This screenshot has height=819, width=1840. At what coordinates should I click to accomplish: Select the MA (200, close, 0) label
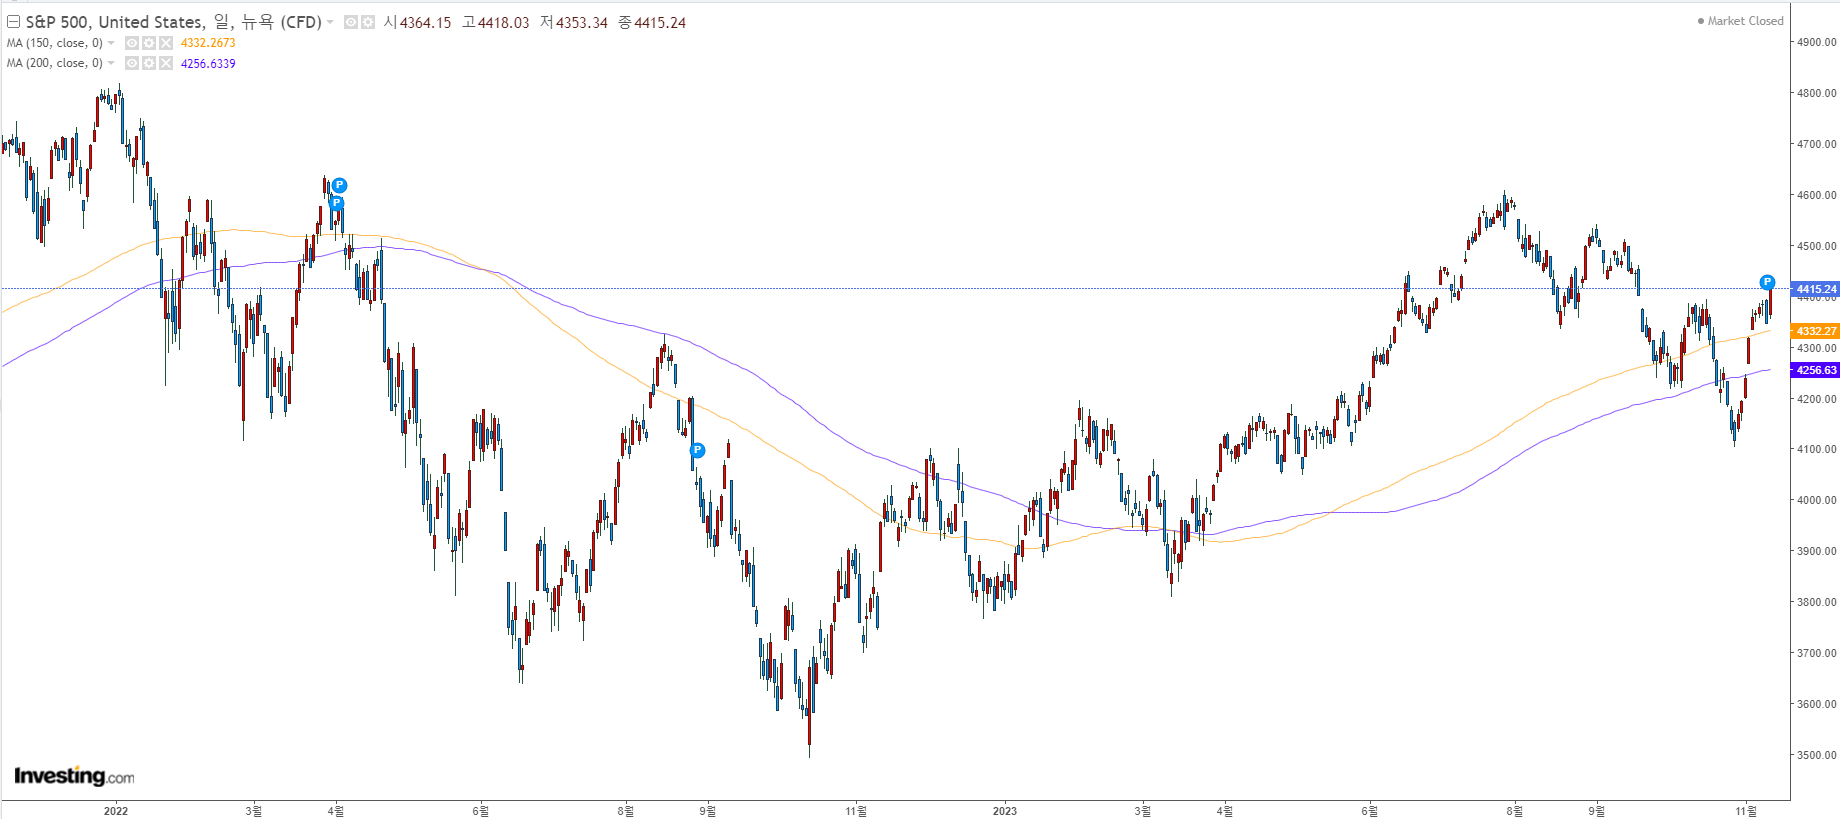coord(55,63)
